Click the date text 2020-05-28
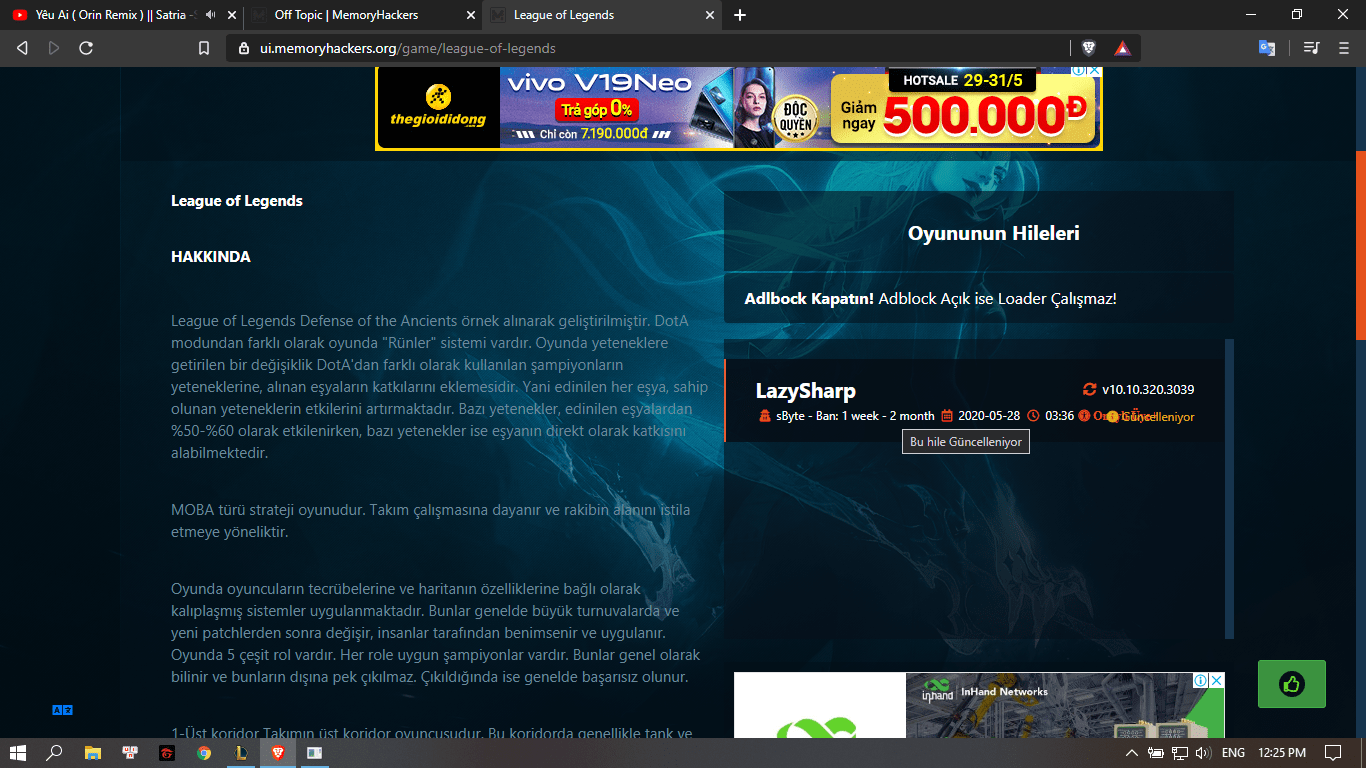The image size is (1366, 768). [989, 416]
